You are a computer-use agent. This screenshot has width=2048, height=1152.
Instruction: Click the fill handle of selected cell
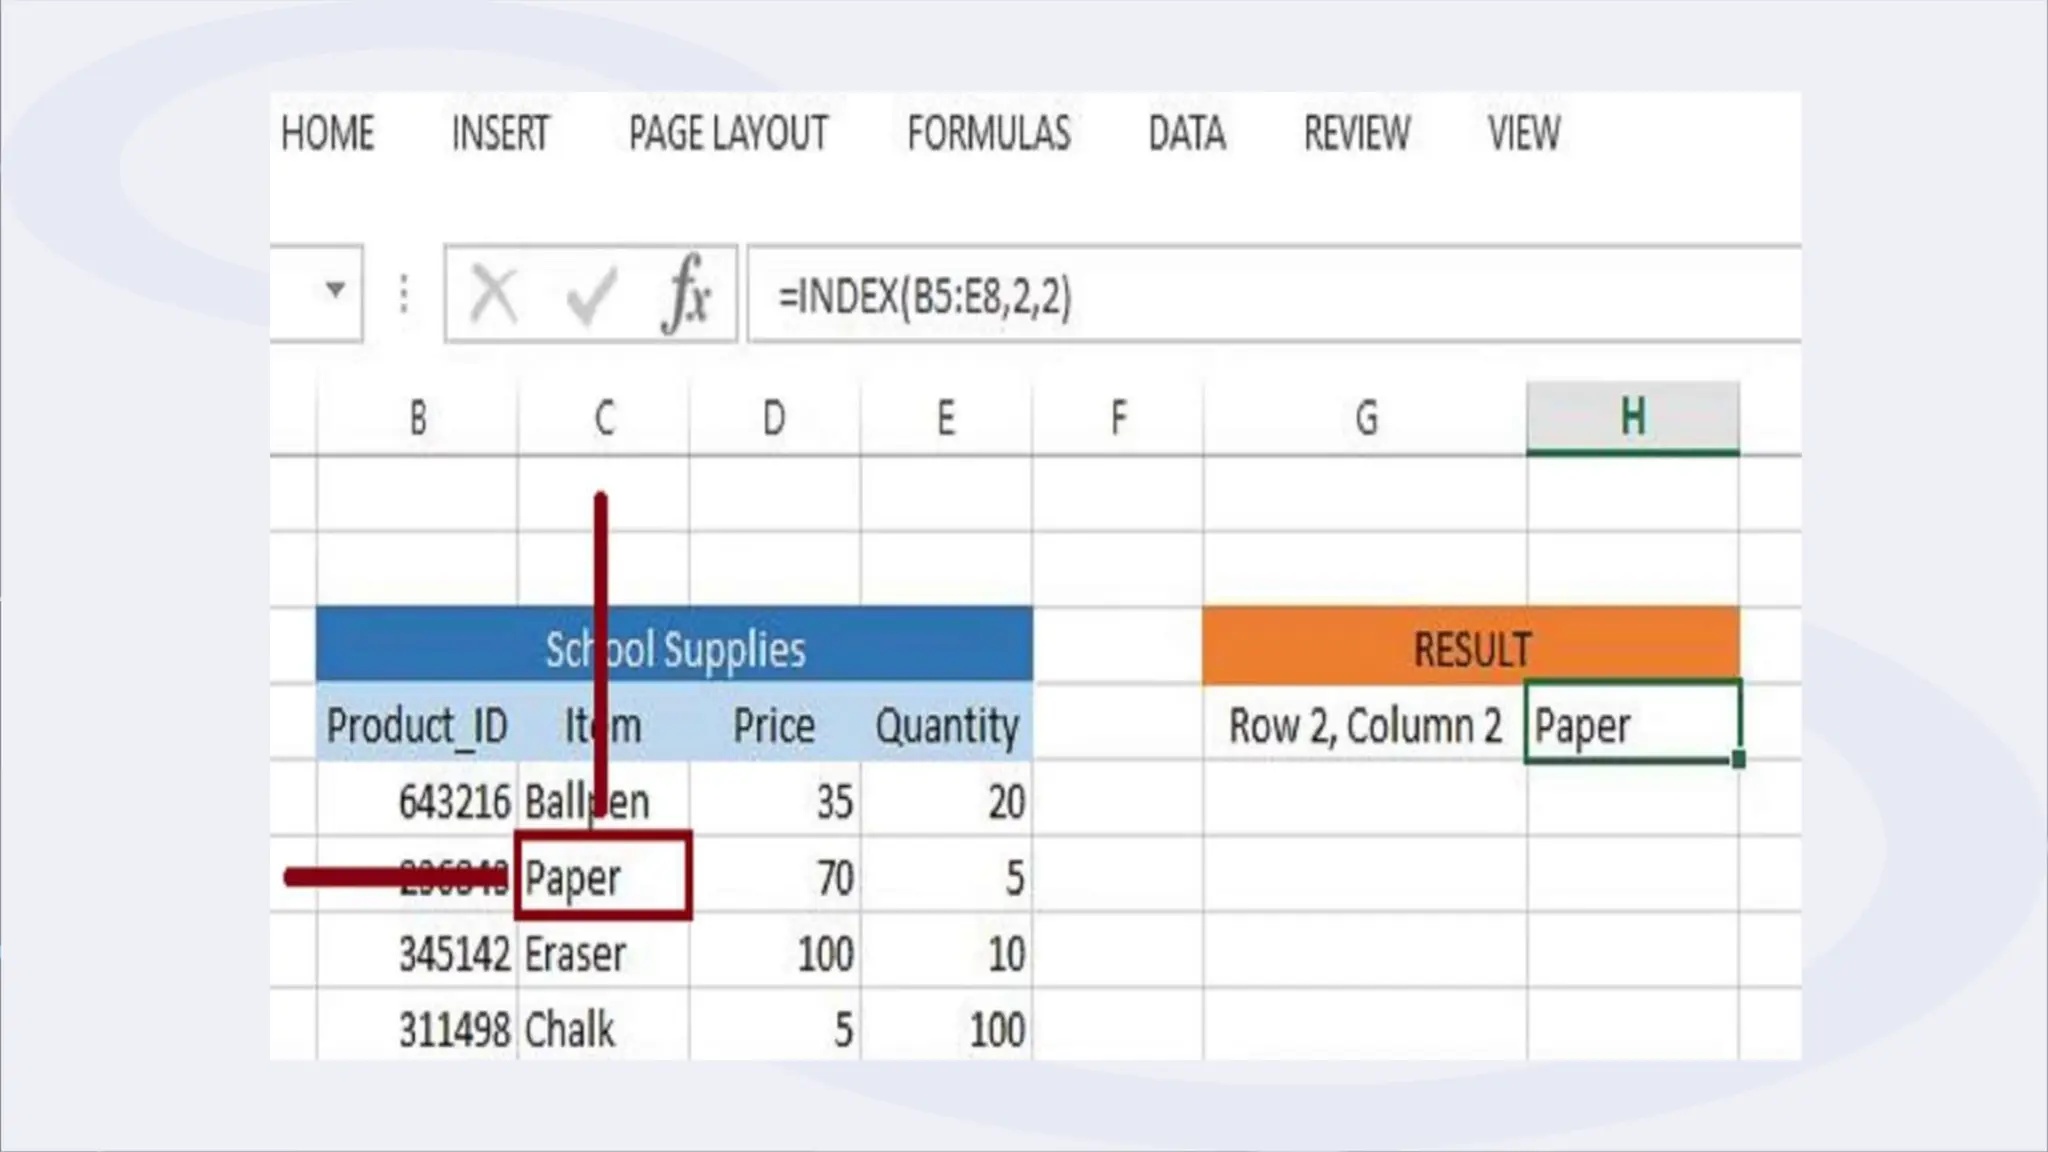[x=1738, y=760]
